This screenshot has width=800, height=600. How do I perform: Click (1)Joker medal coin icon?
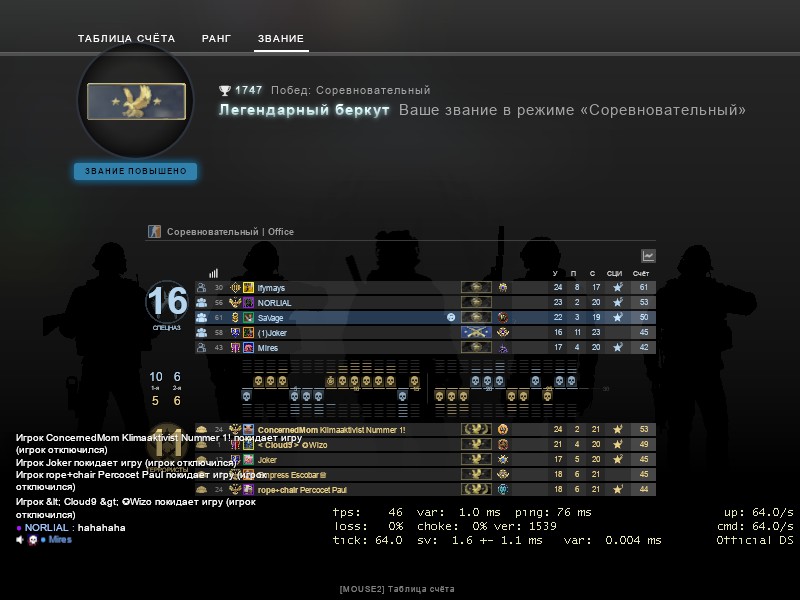point(503,333)
